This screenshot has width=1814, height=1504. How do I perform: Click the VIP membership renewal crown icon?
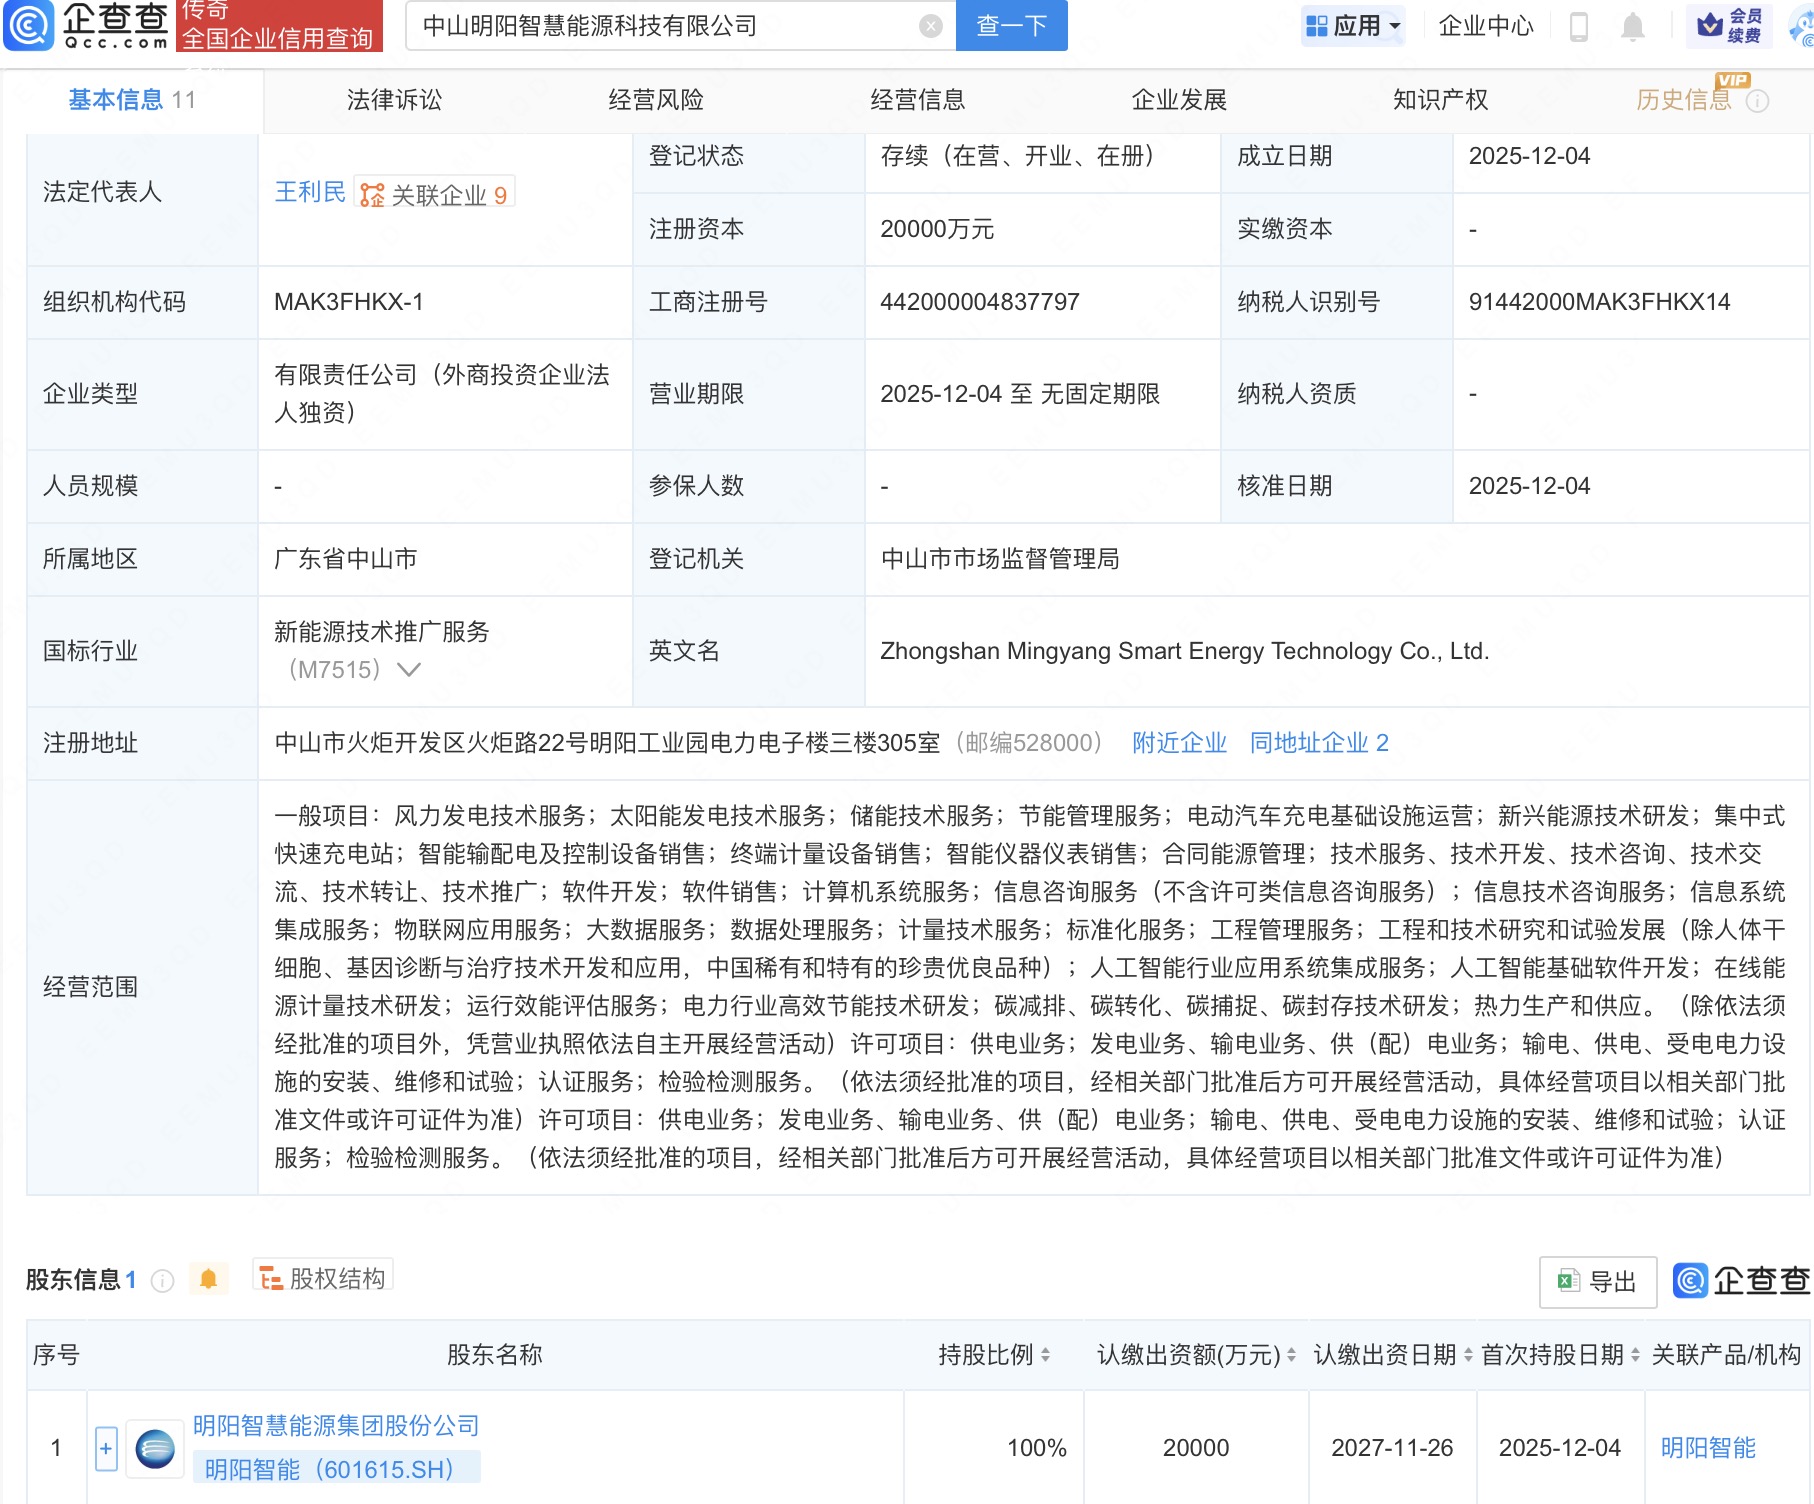[1712, 25]
